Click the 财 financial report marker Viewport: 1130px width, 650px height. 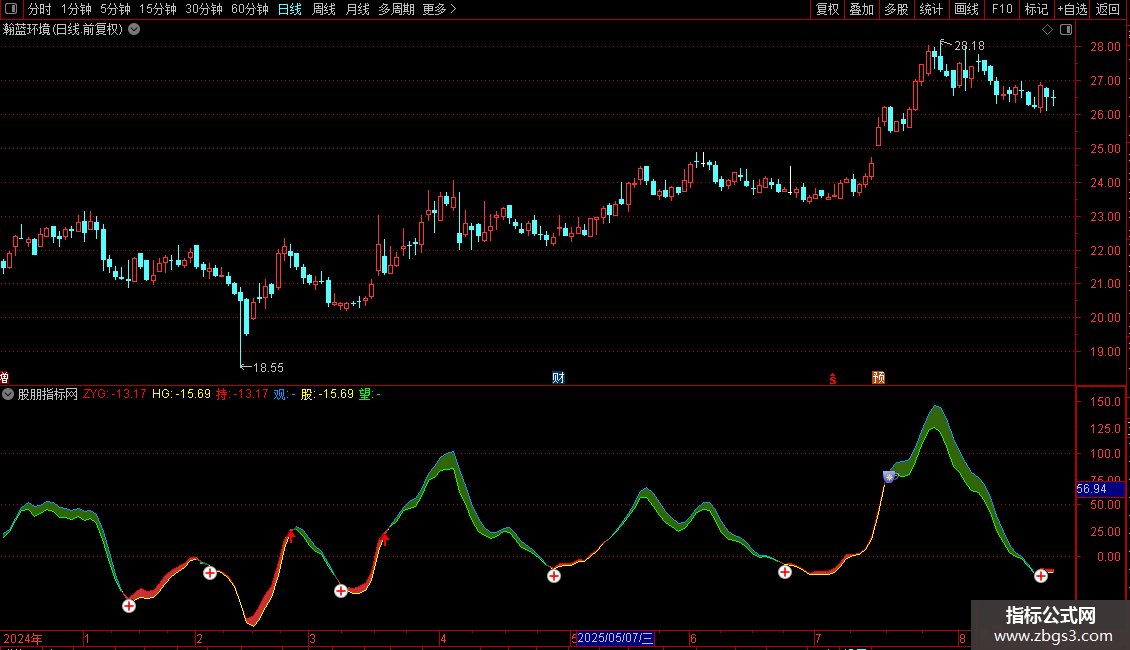[x=558, y=378]
